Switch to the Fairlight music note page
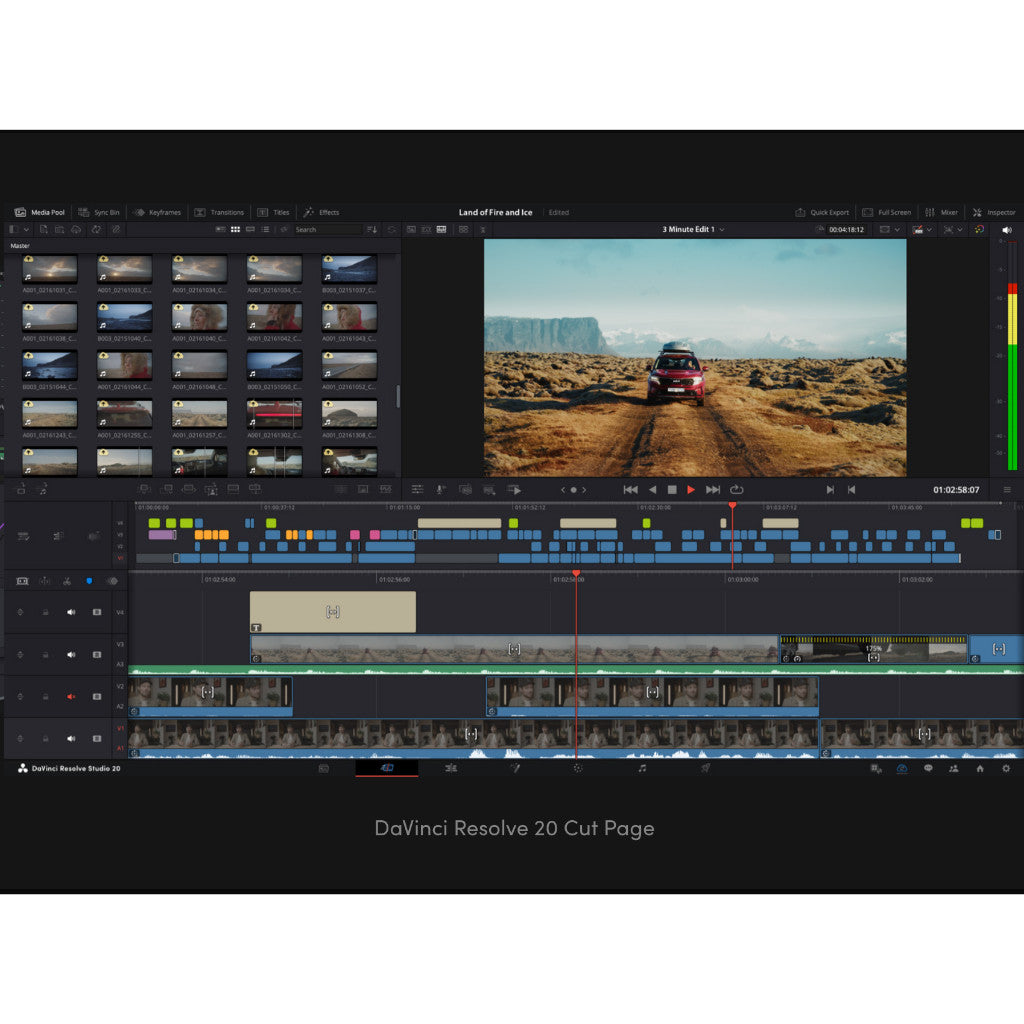This screenshot has width=1024, height=1024. [642, 768]
